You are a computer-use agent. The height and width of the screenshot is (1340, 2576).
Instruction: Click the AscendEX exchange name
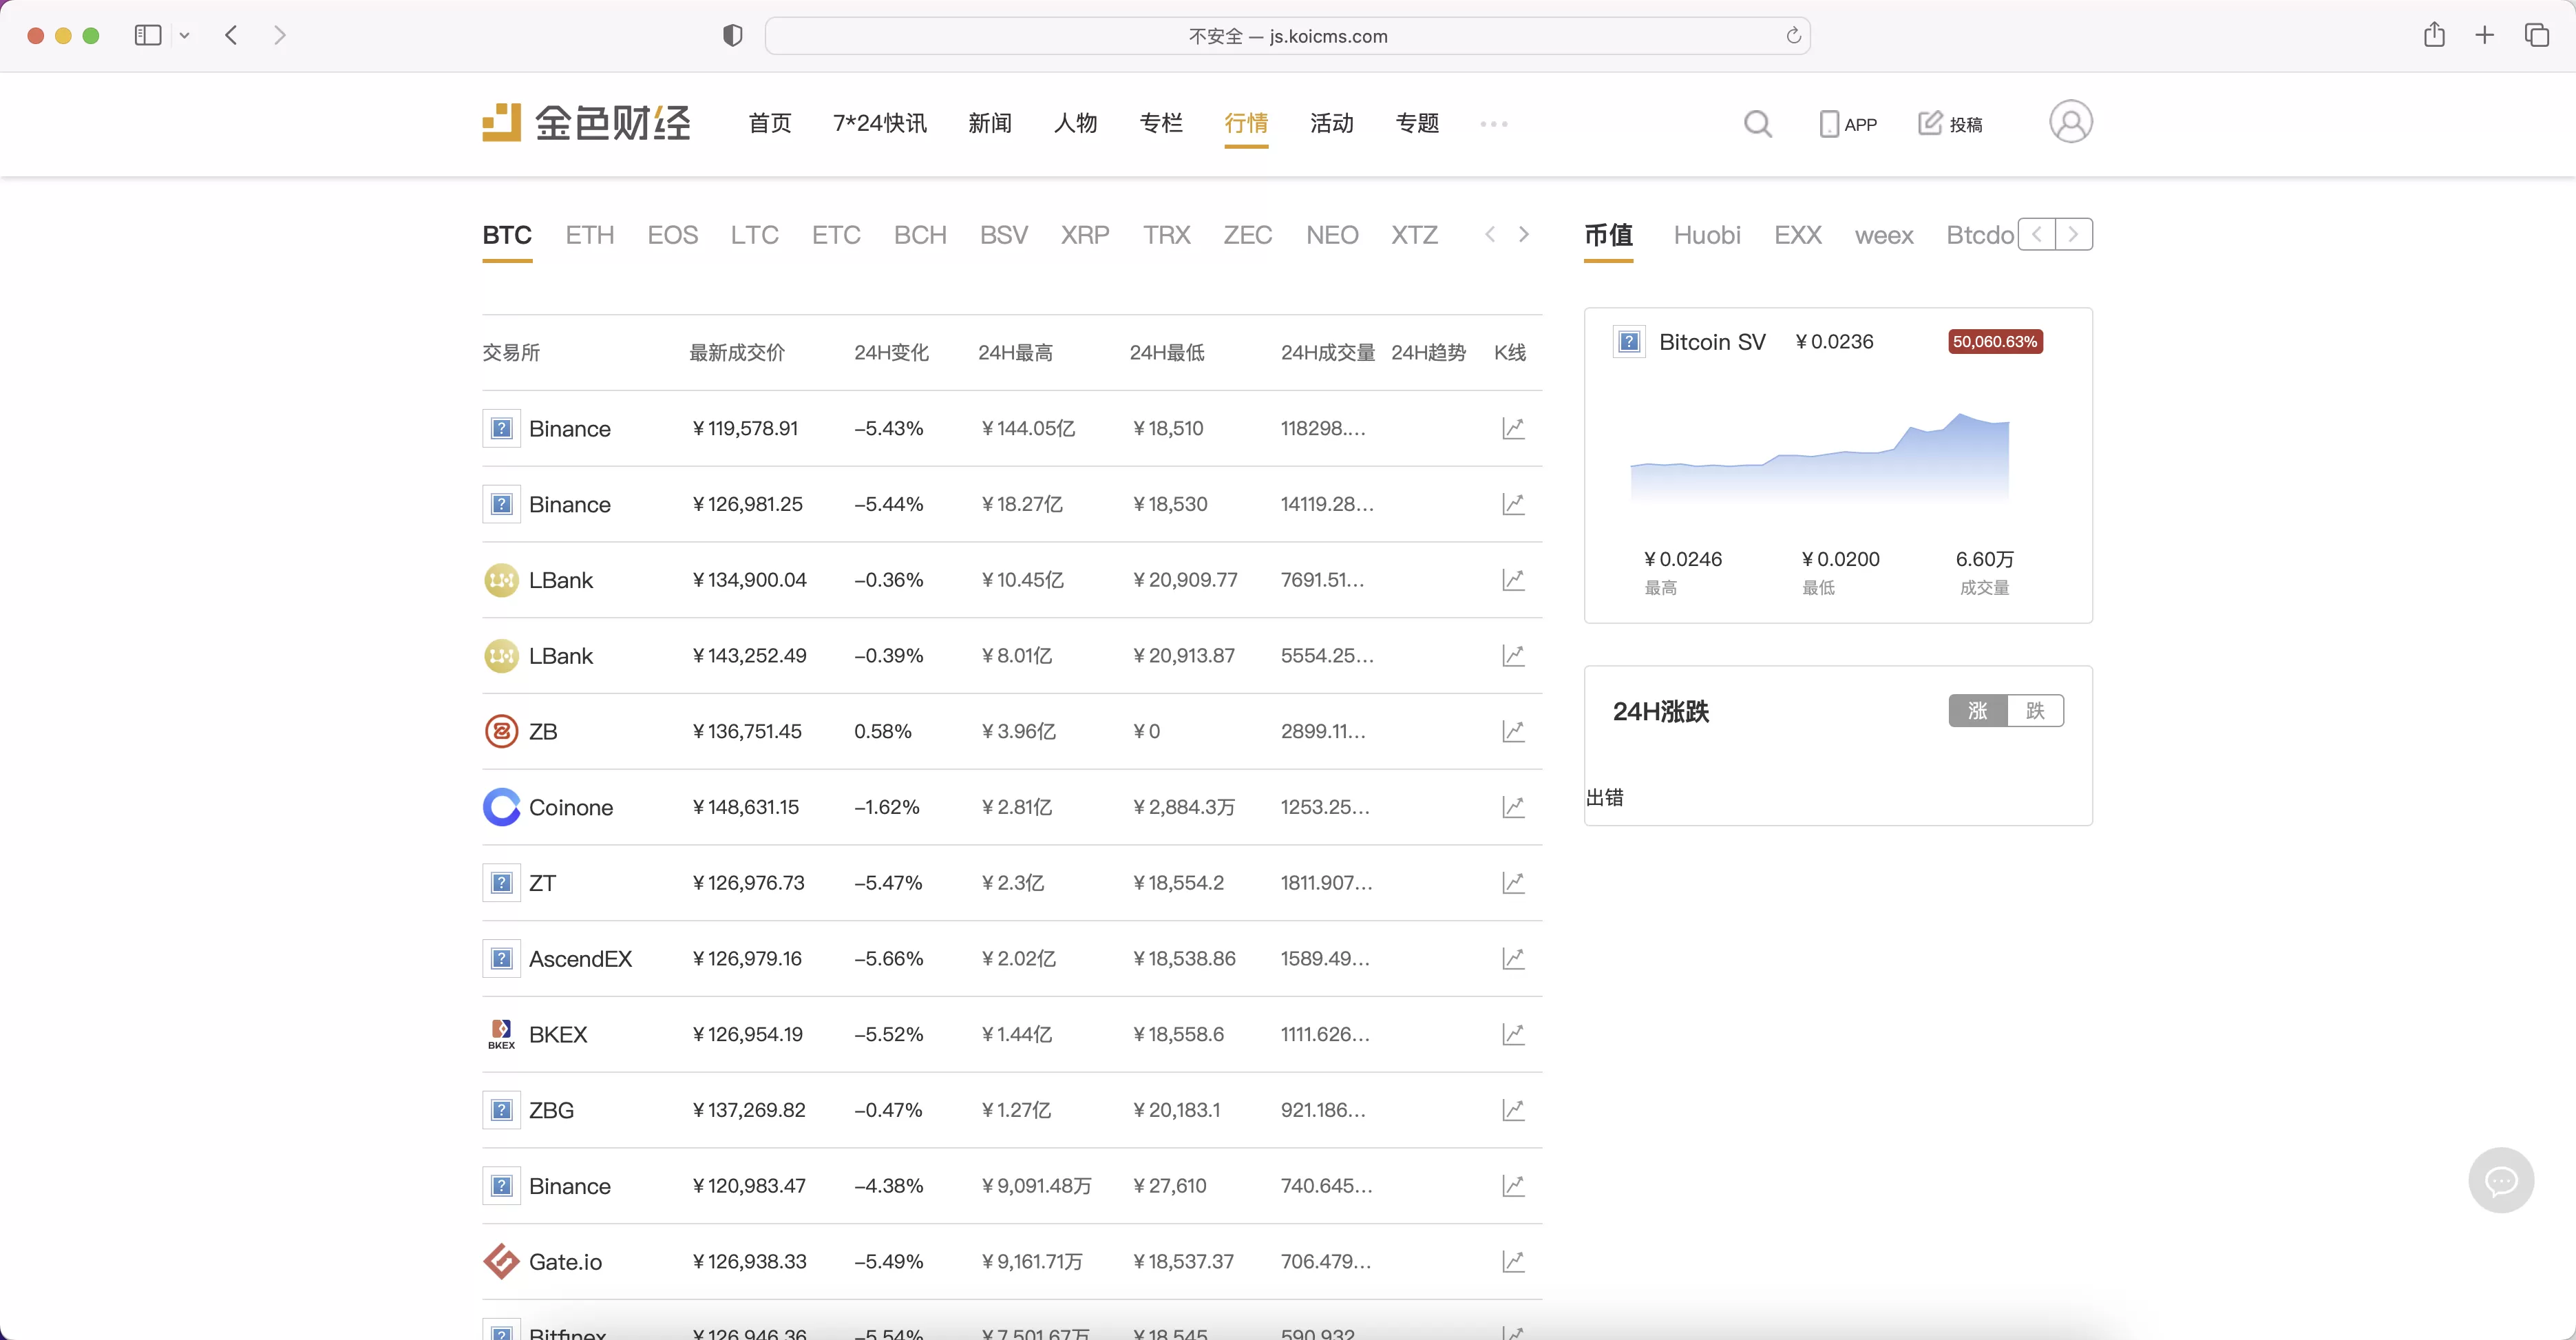click(580, 959)
